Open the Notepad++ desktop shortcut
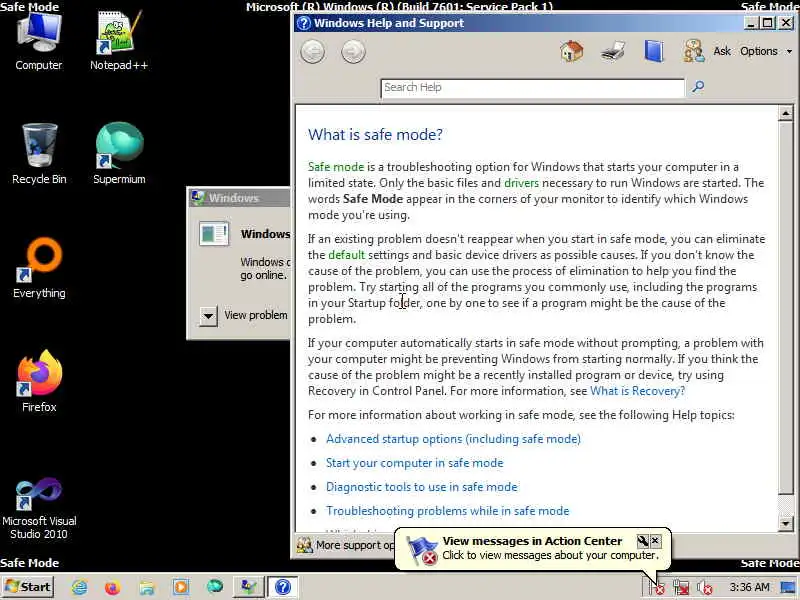800x600 pixels. click(x=119, y=42)
